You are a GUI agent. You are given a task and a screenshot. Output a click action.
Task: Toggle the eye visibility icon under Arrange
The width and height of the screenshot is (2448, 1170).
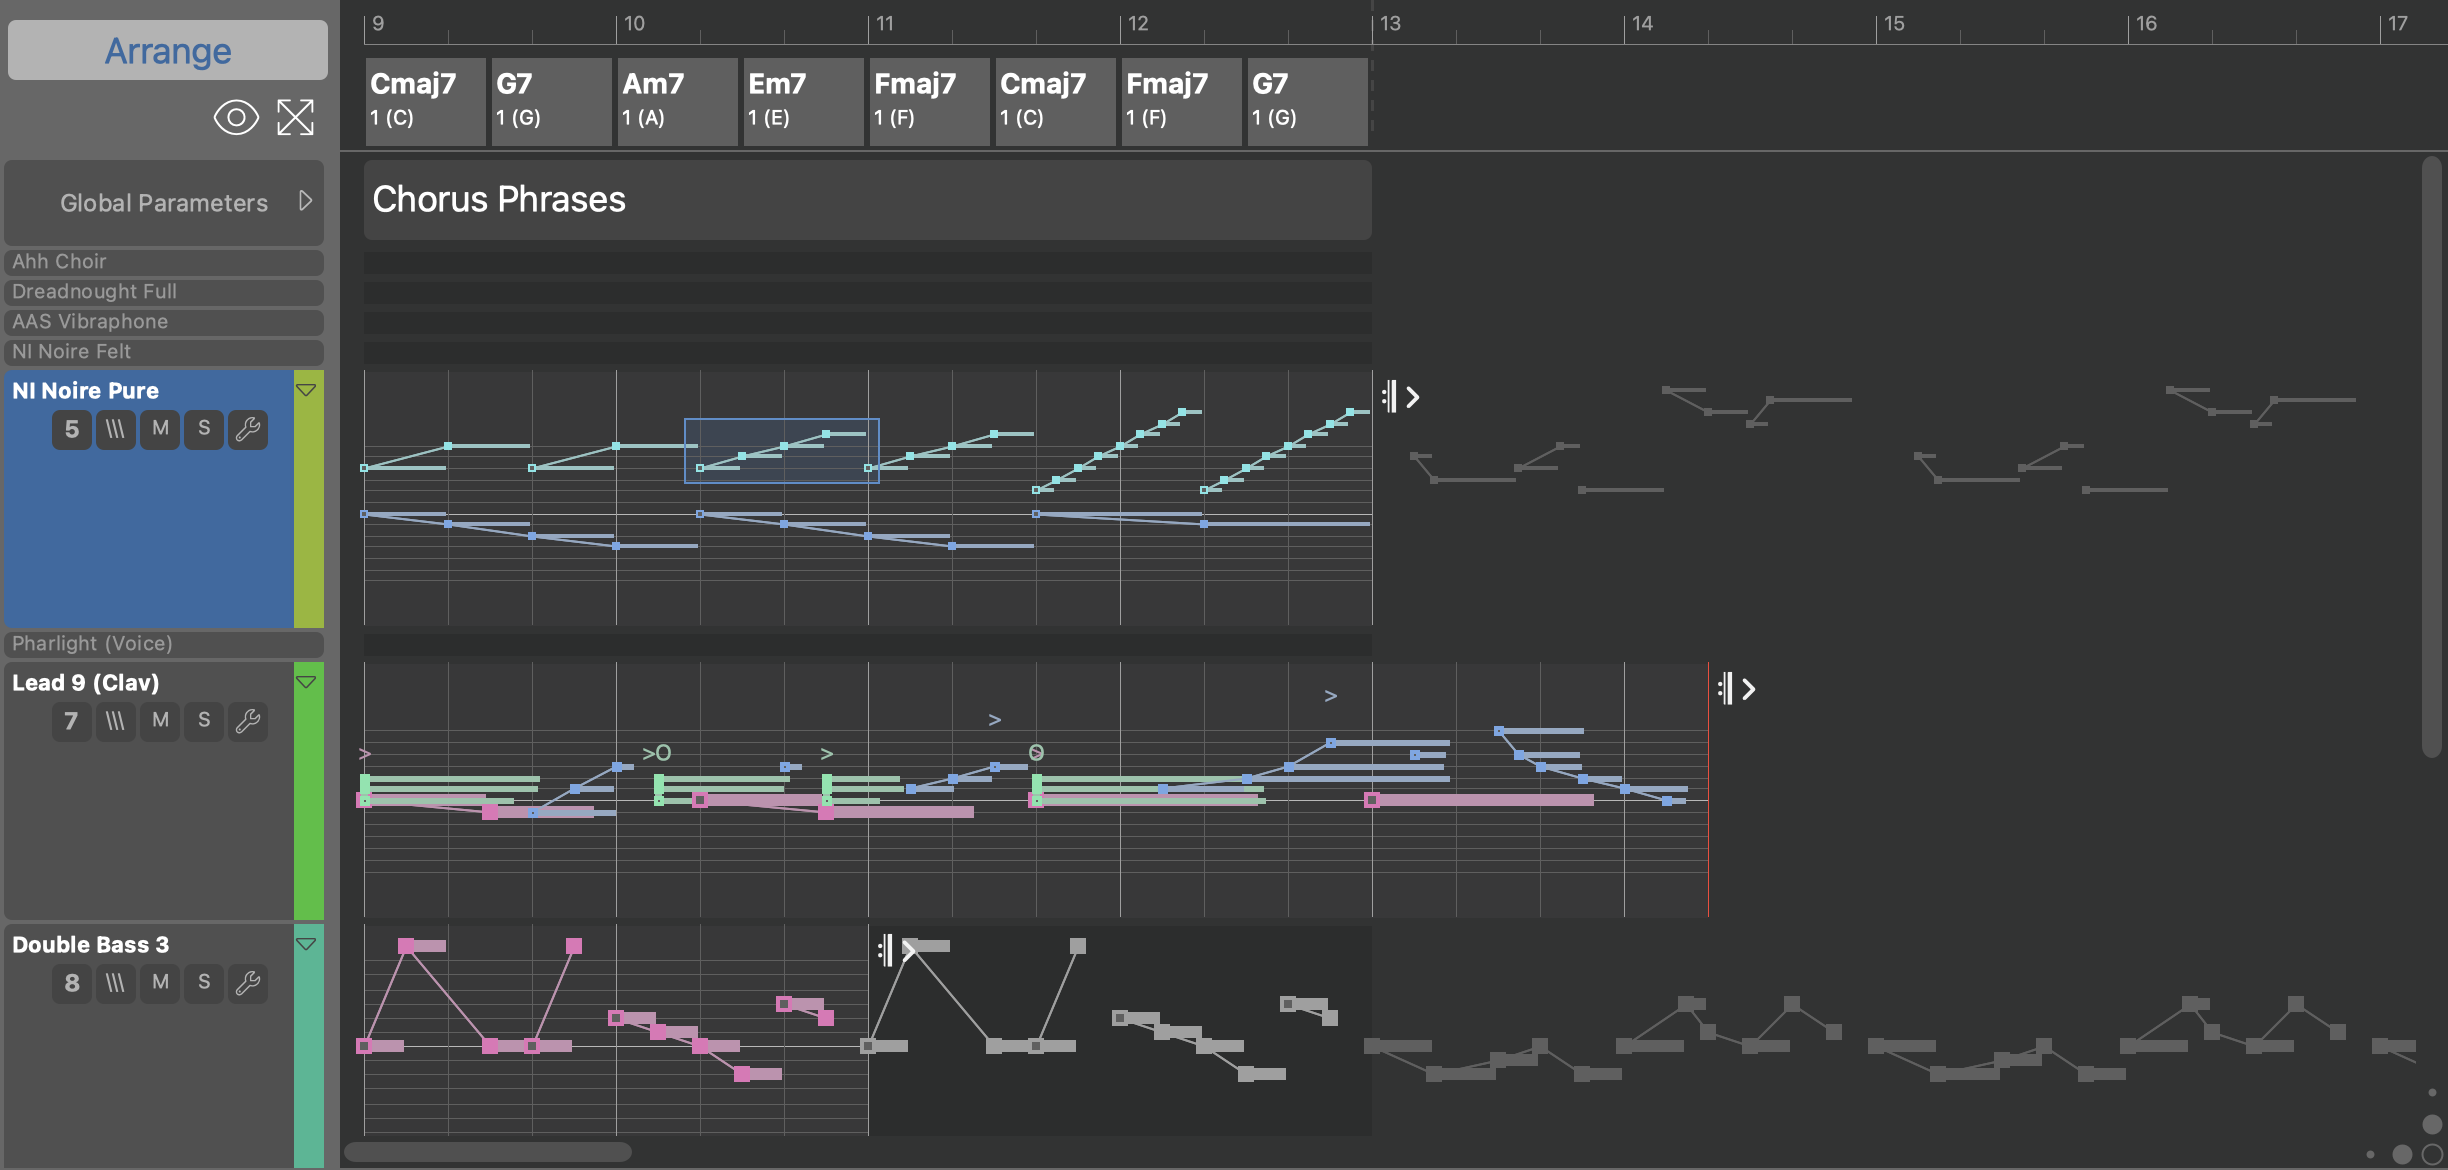236,117
